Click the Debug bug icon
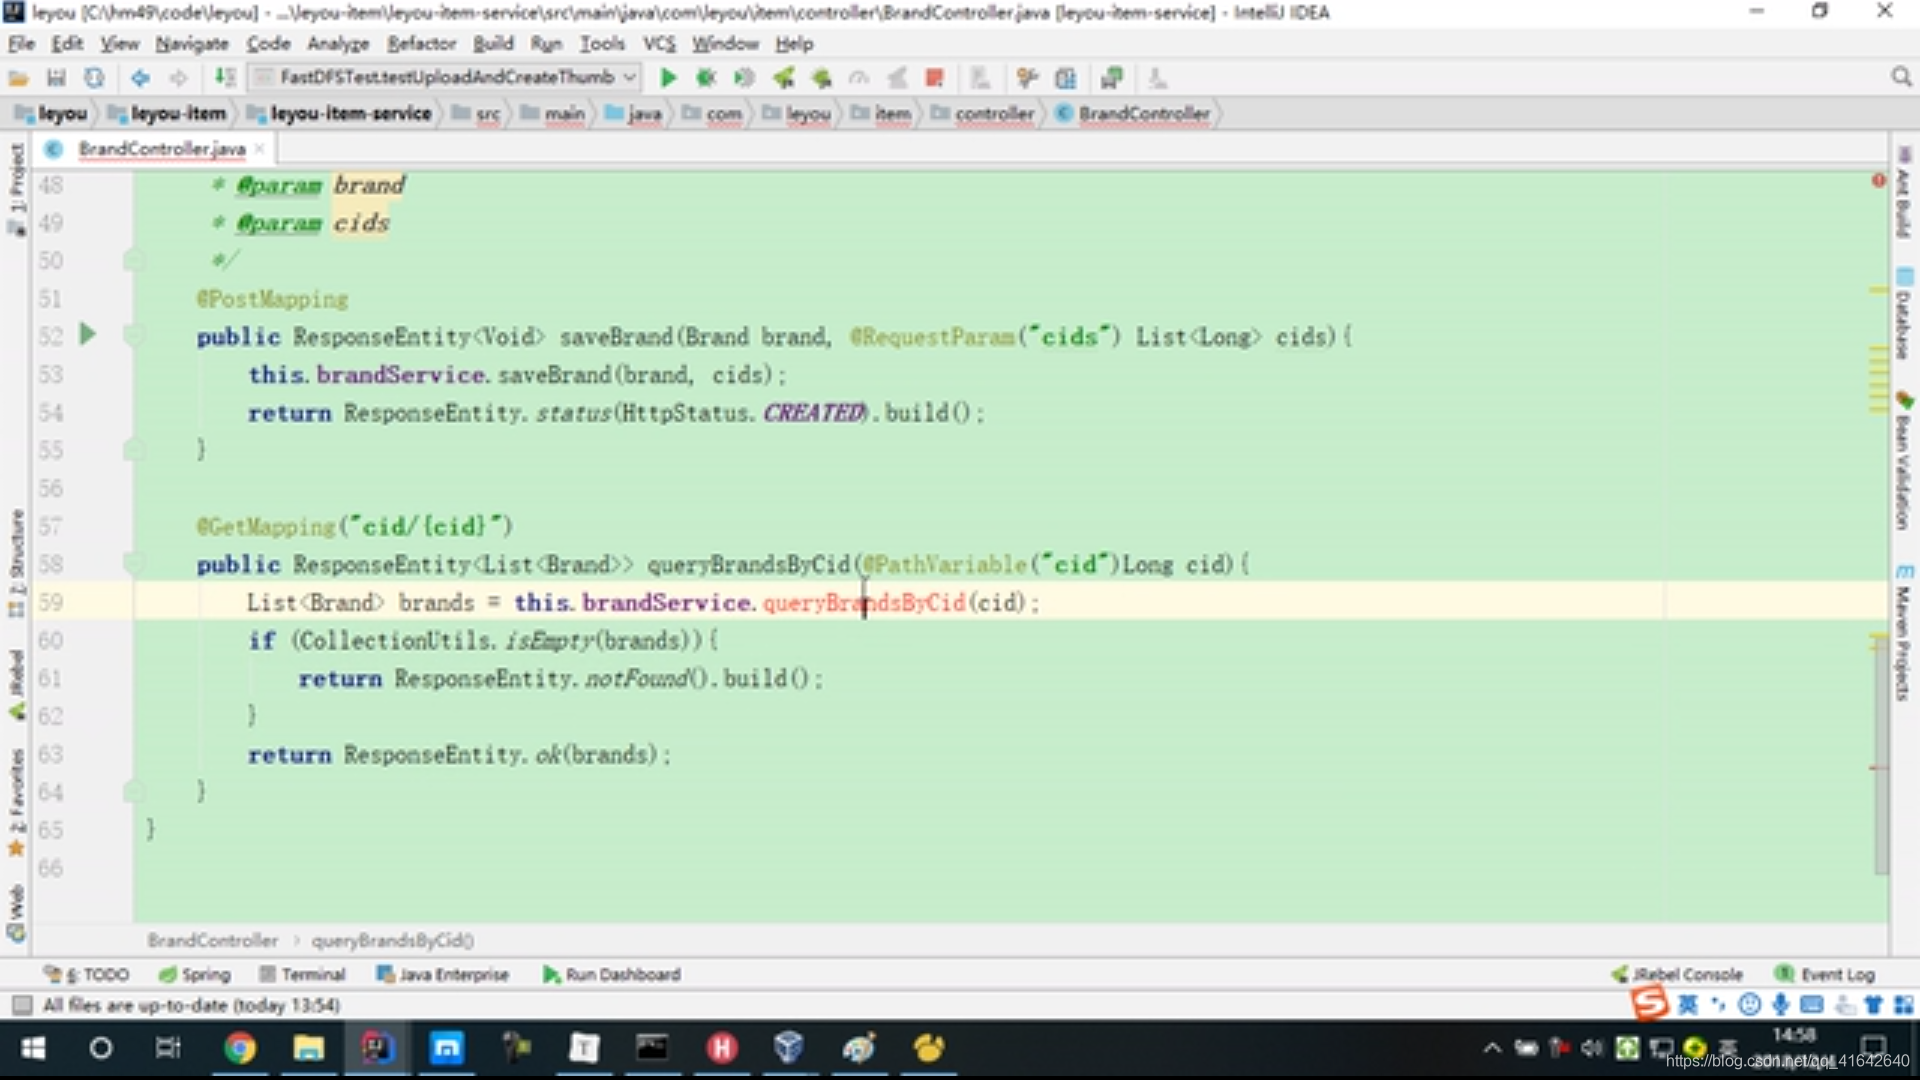1920x1080 pixels. [x=706, y=78]
